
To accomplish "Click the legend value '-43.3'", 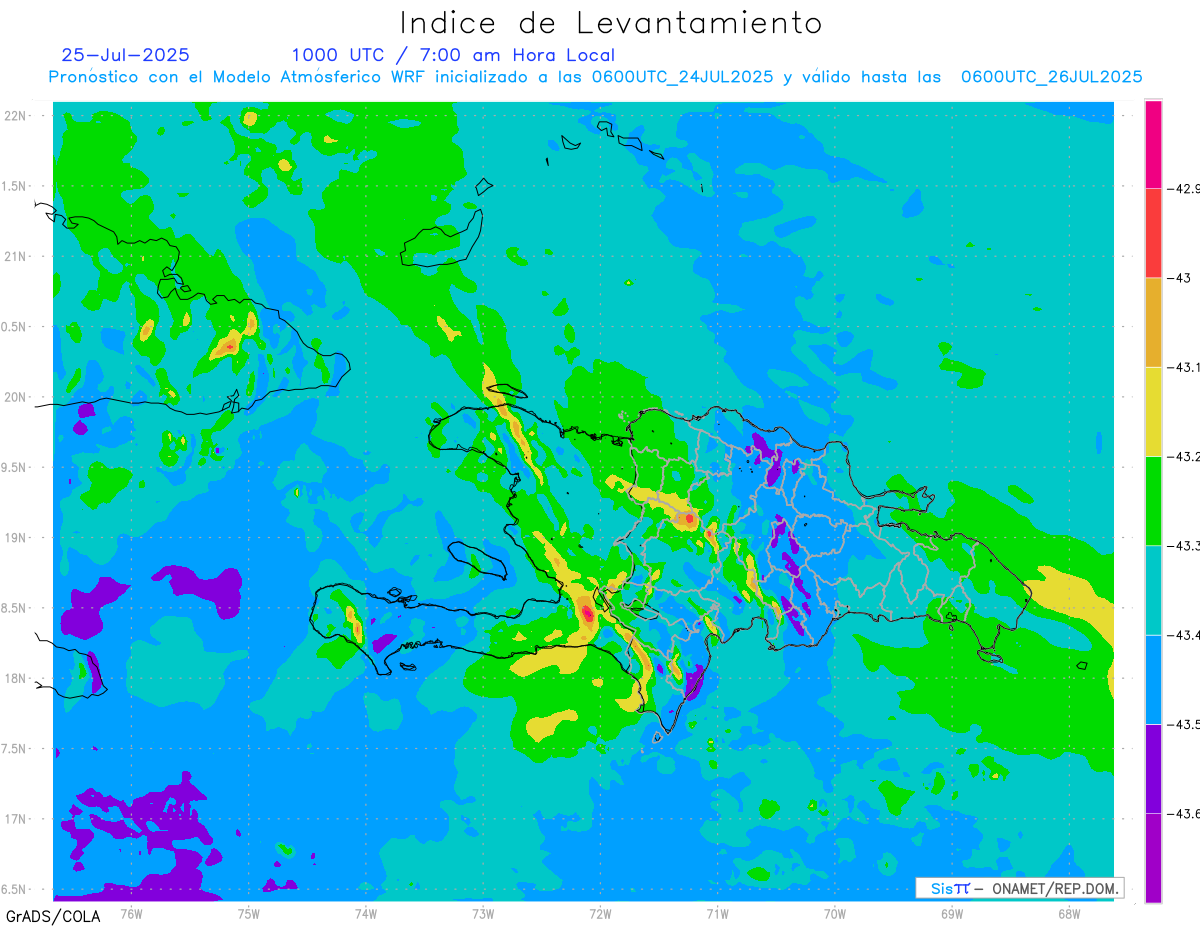I will coord(1184,545).
